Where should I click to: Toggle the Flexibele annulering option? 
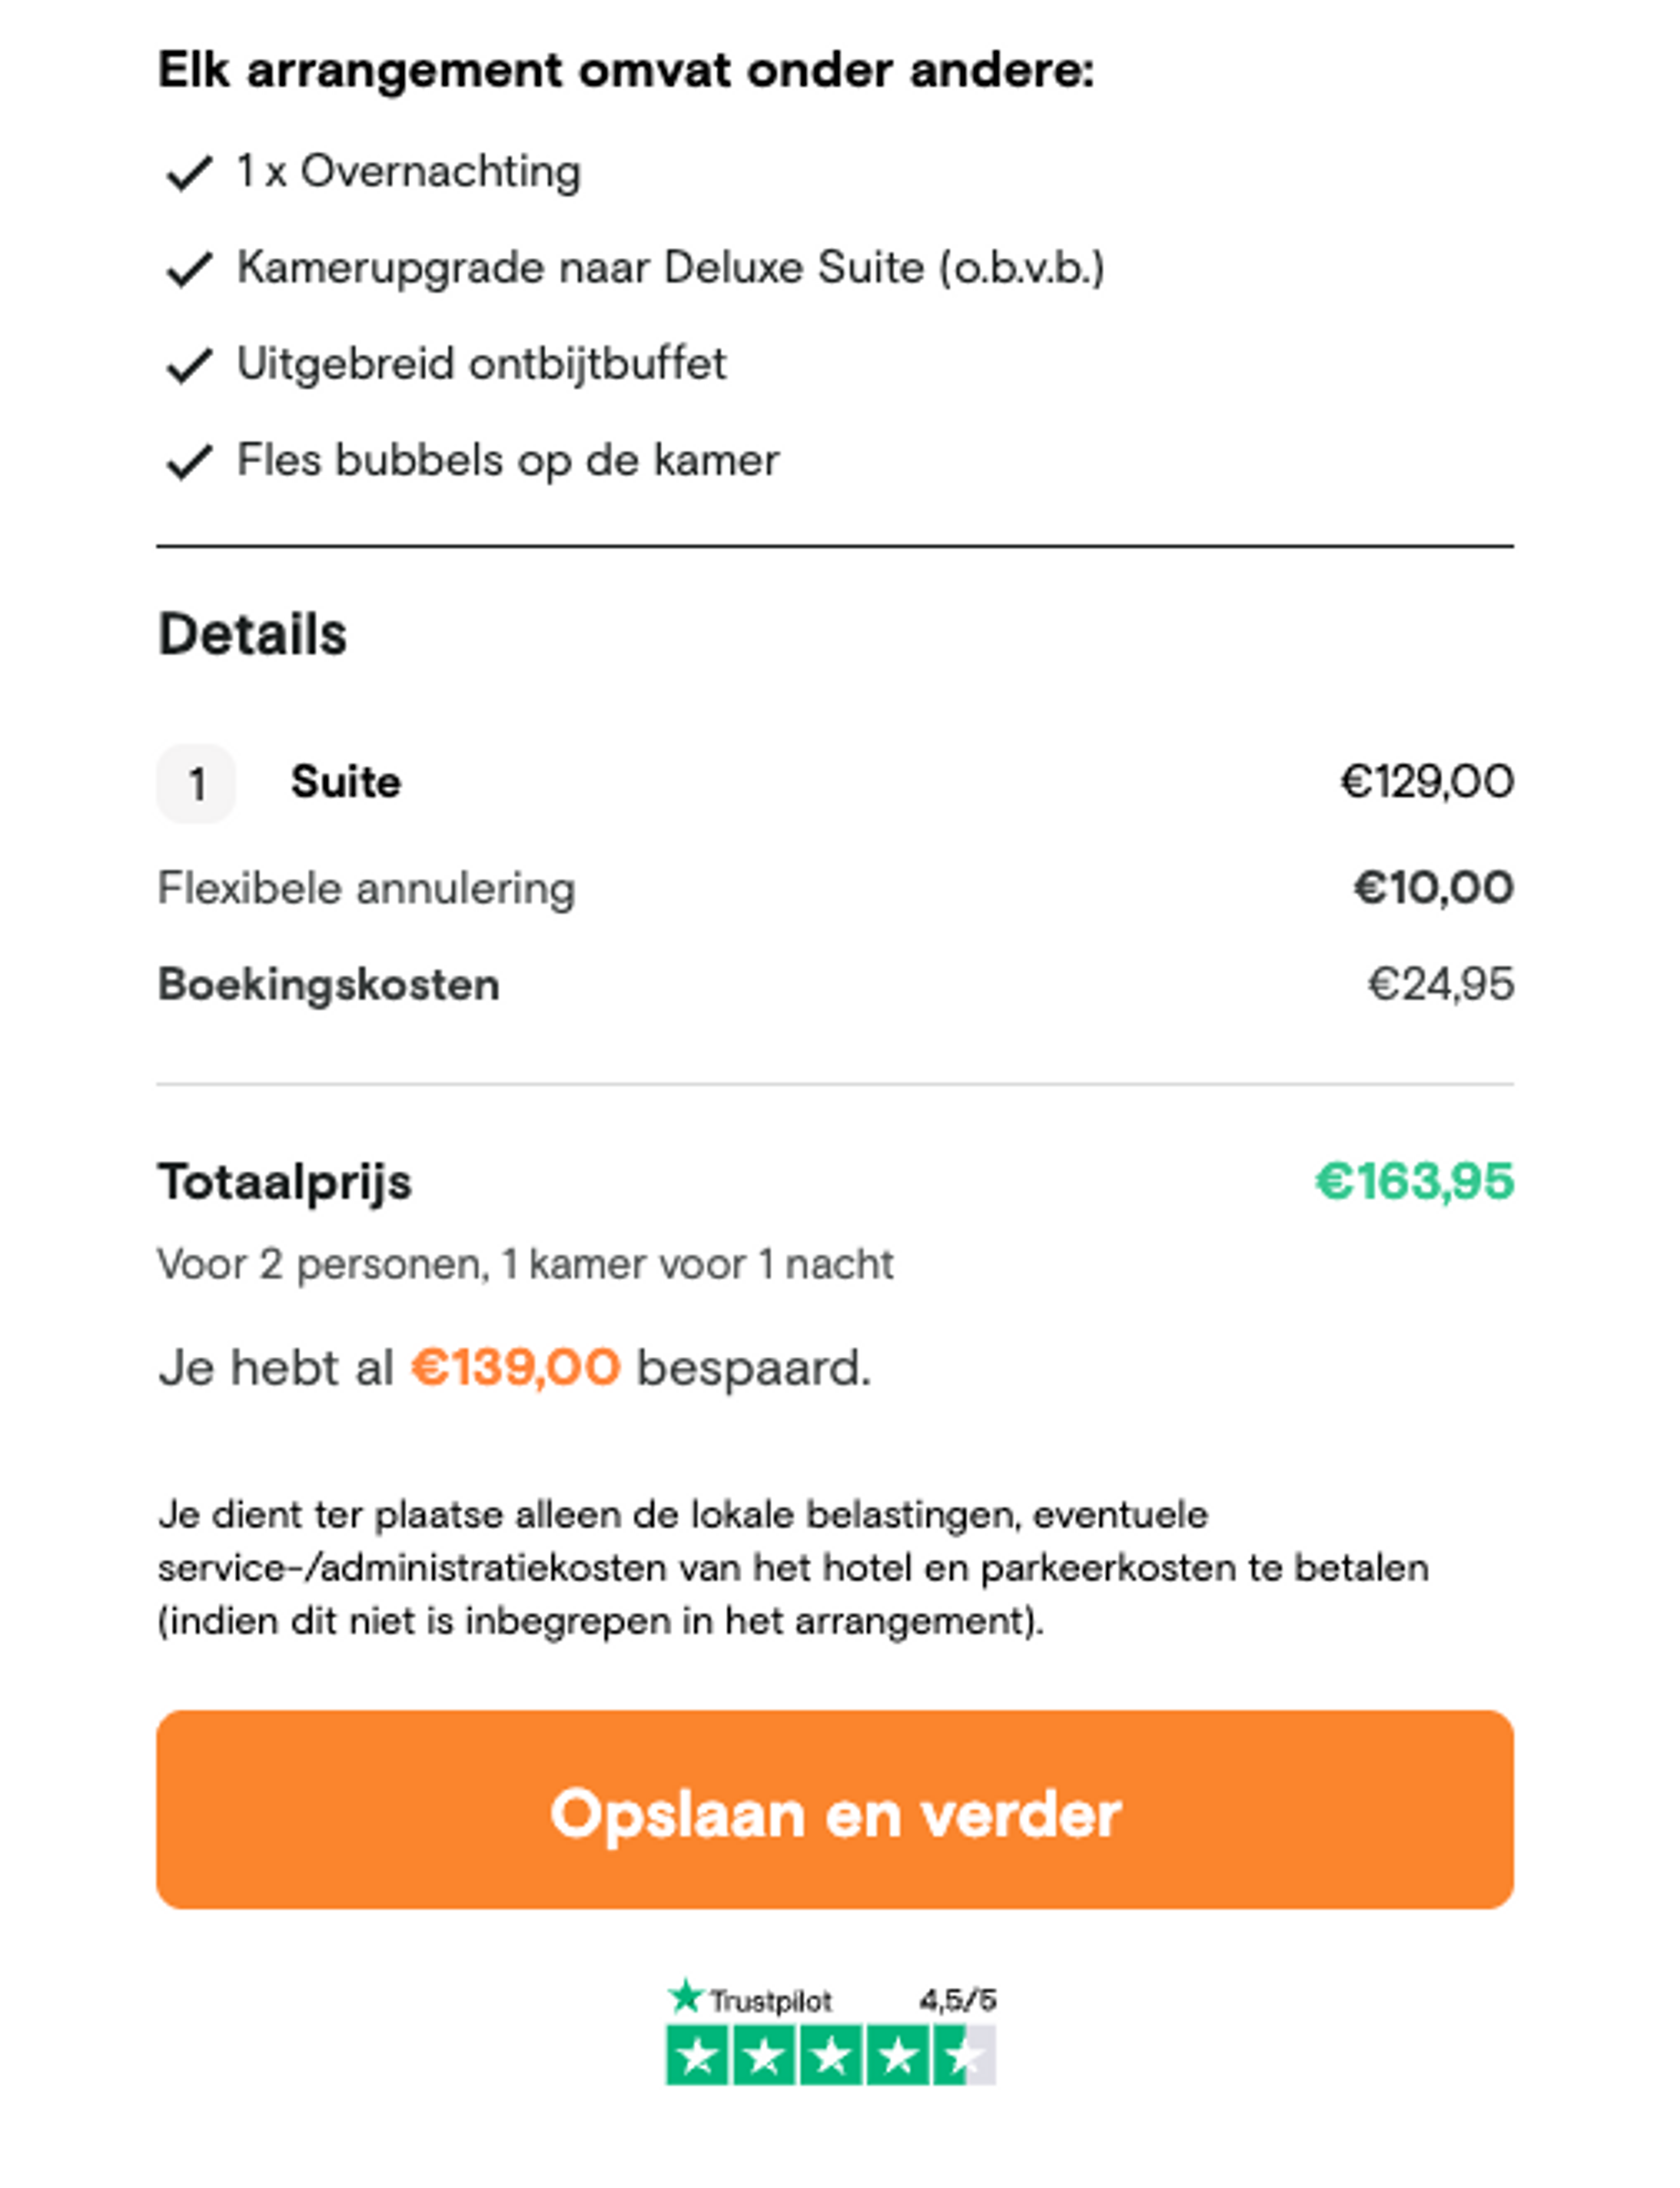pos(366,886)
